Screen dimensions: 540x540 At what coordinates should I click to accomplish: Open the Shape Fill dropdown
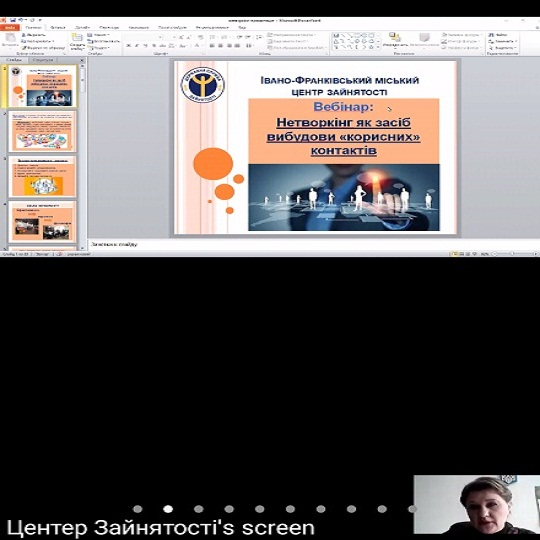coord(463,35)
